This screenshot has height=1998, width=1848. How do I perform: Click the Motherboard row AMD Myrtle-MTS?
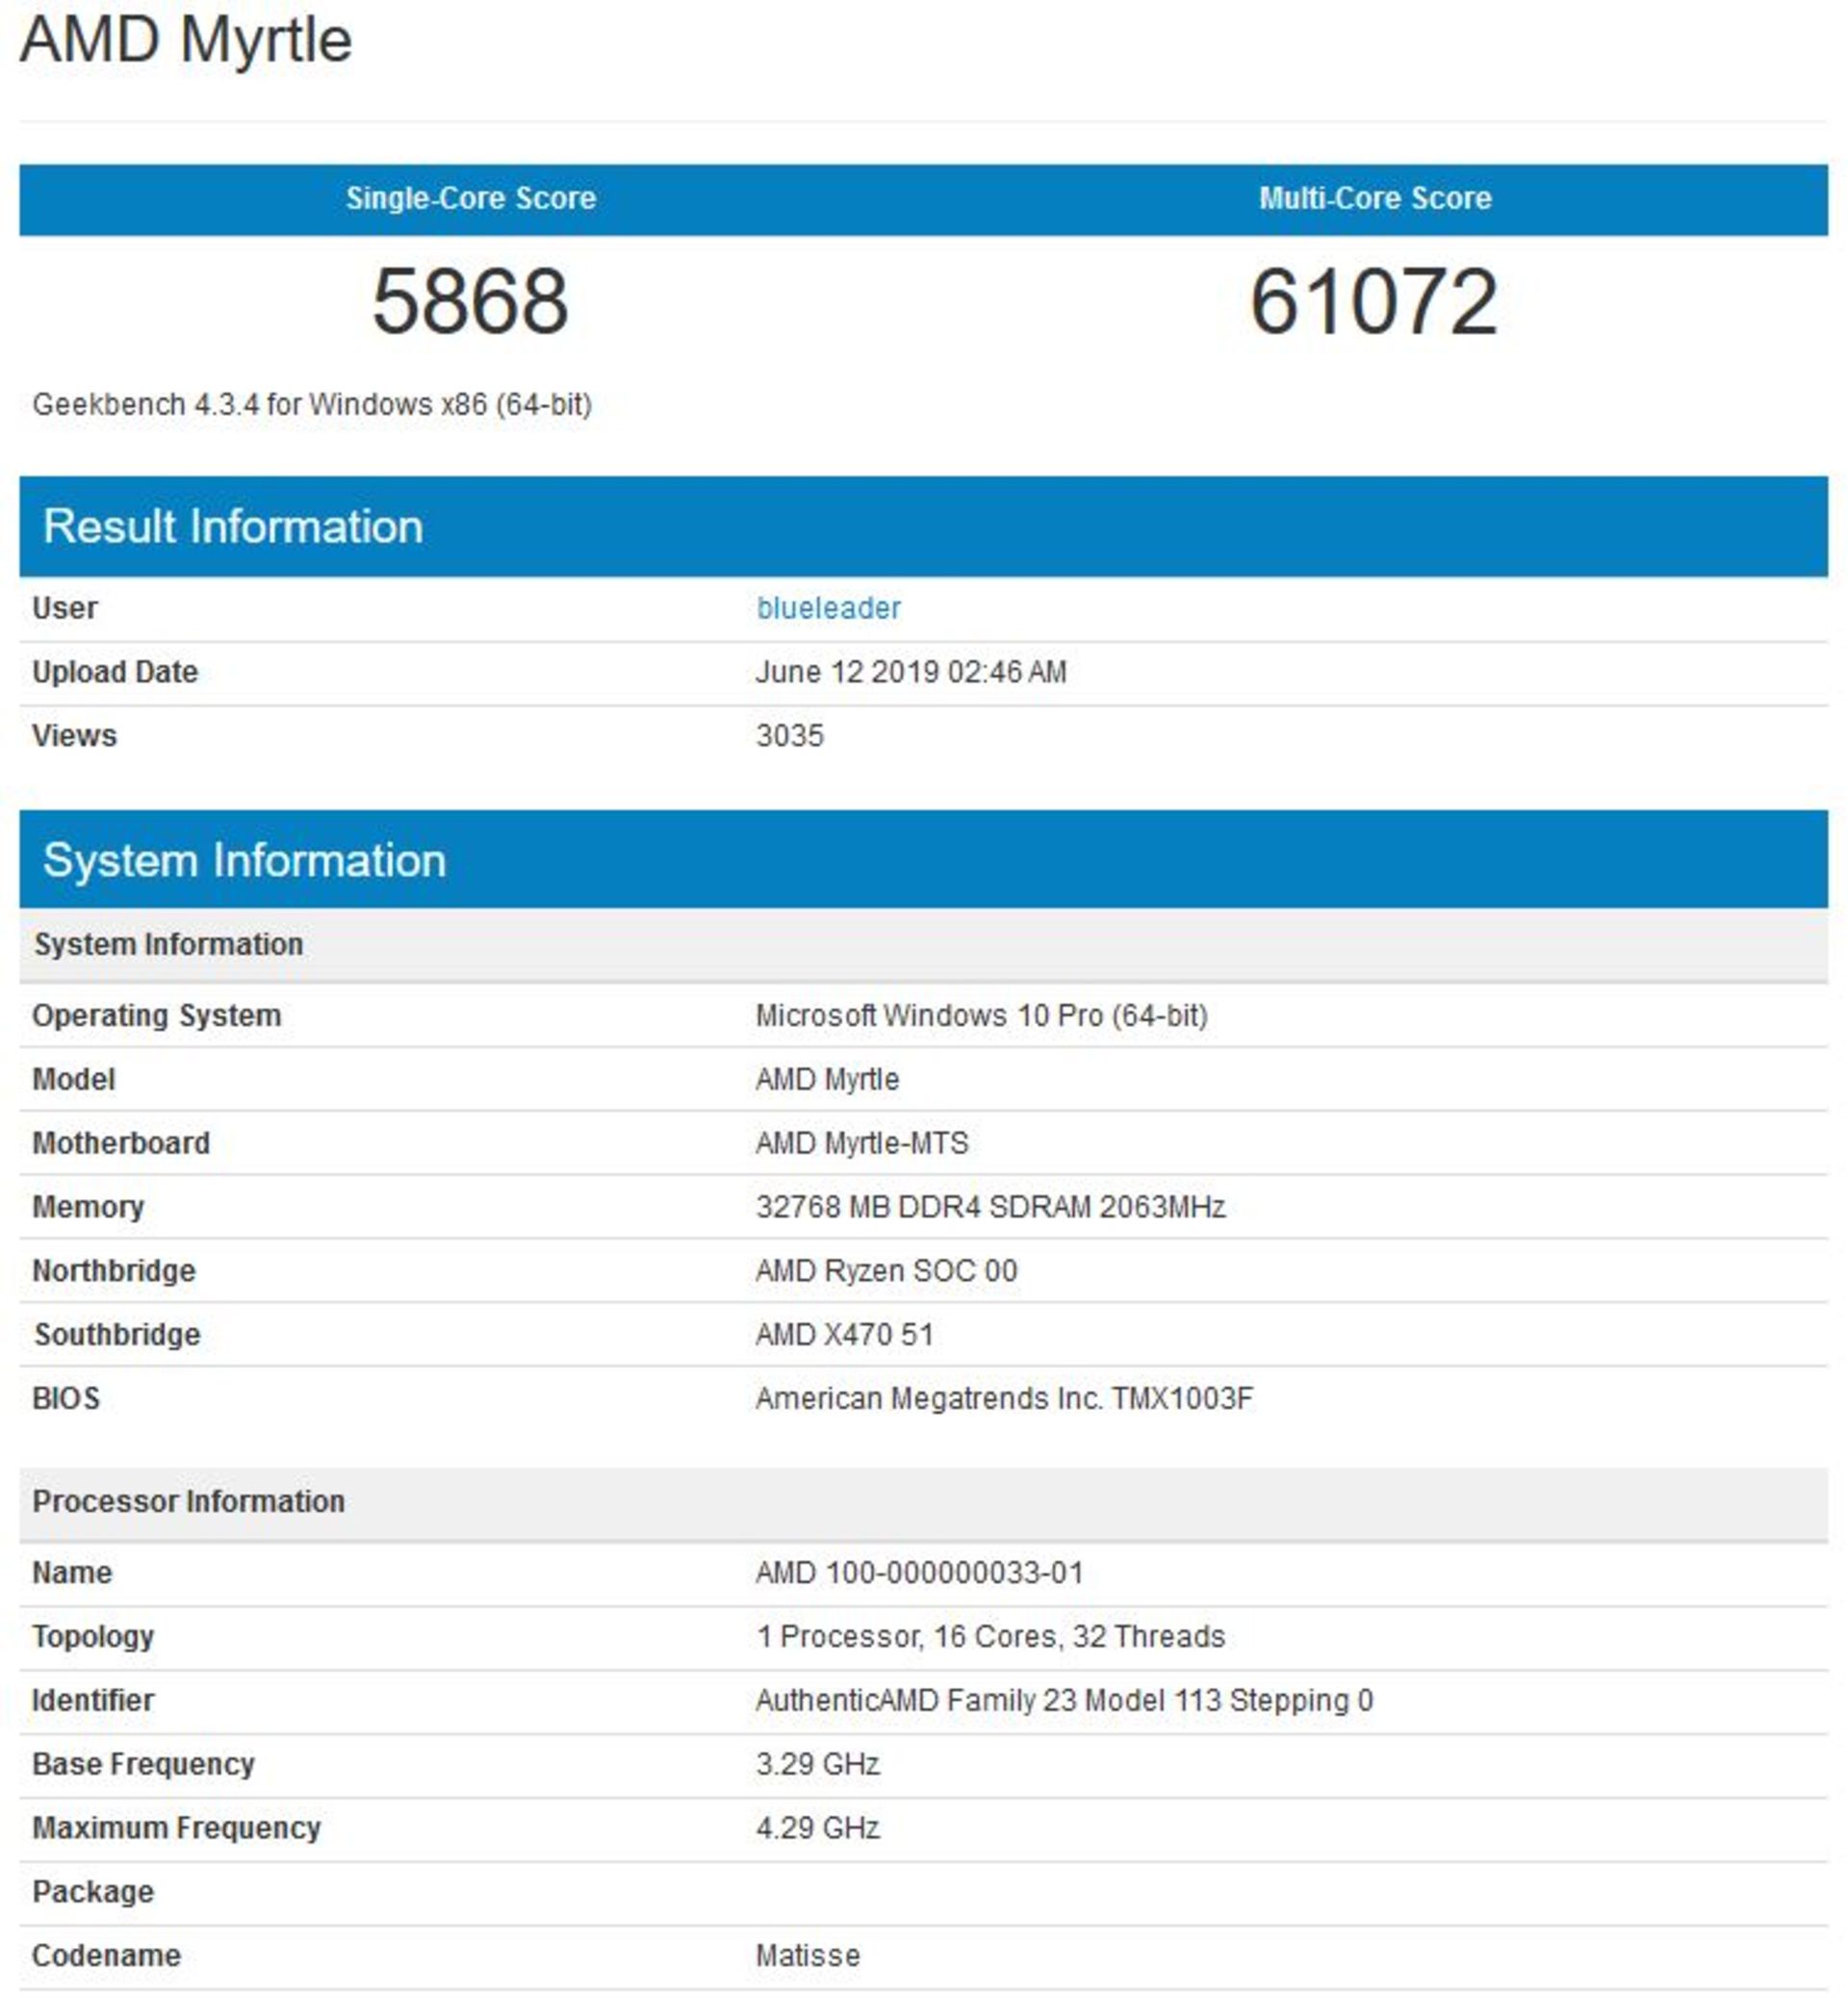pyautogui.click(x=866, y=1142)
